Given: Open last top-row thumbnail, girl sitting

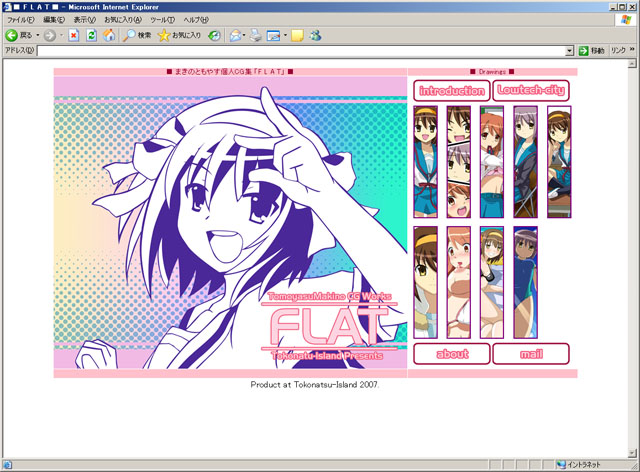Looking at the screenshot, I should 559,162.
